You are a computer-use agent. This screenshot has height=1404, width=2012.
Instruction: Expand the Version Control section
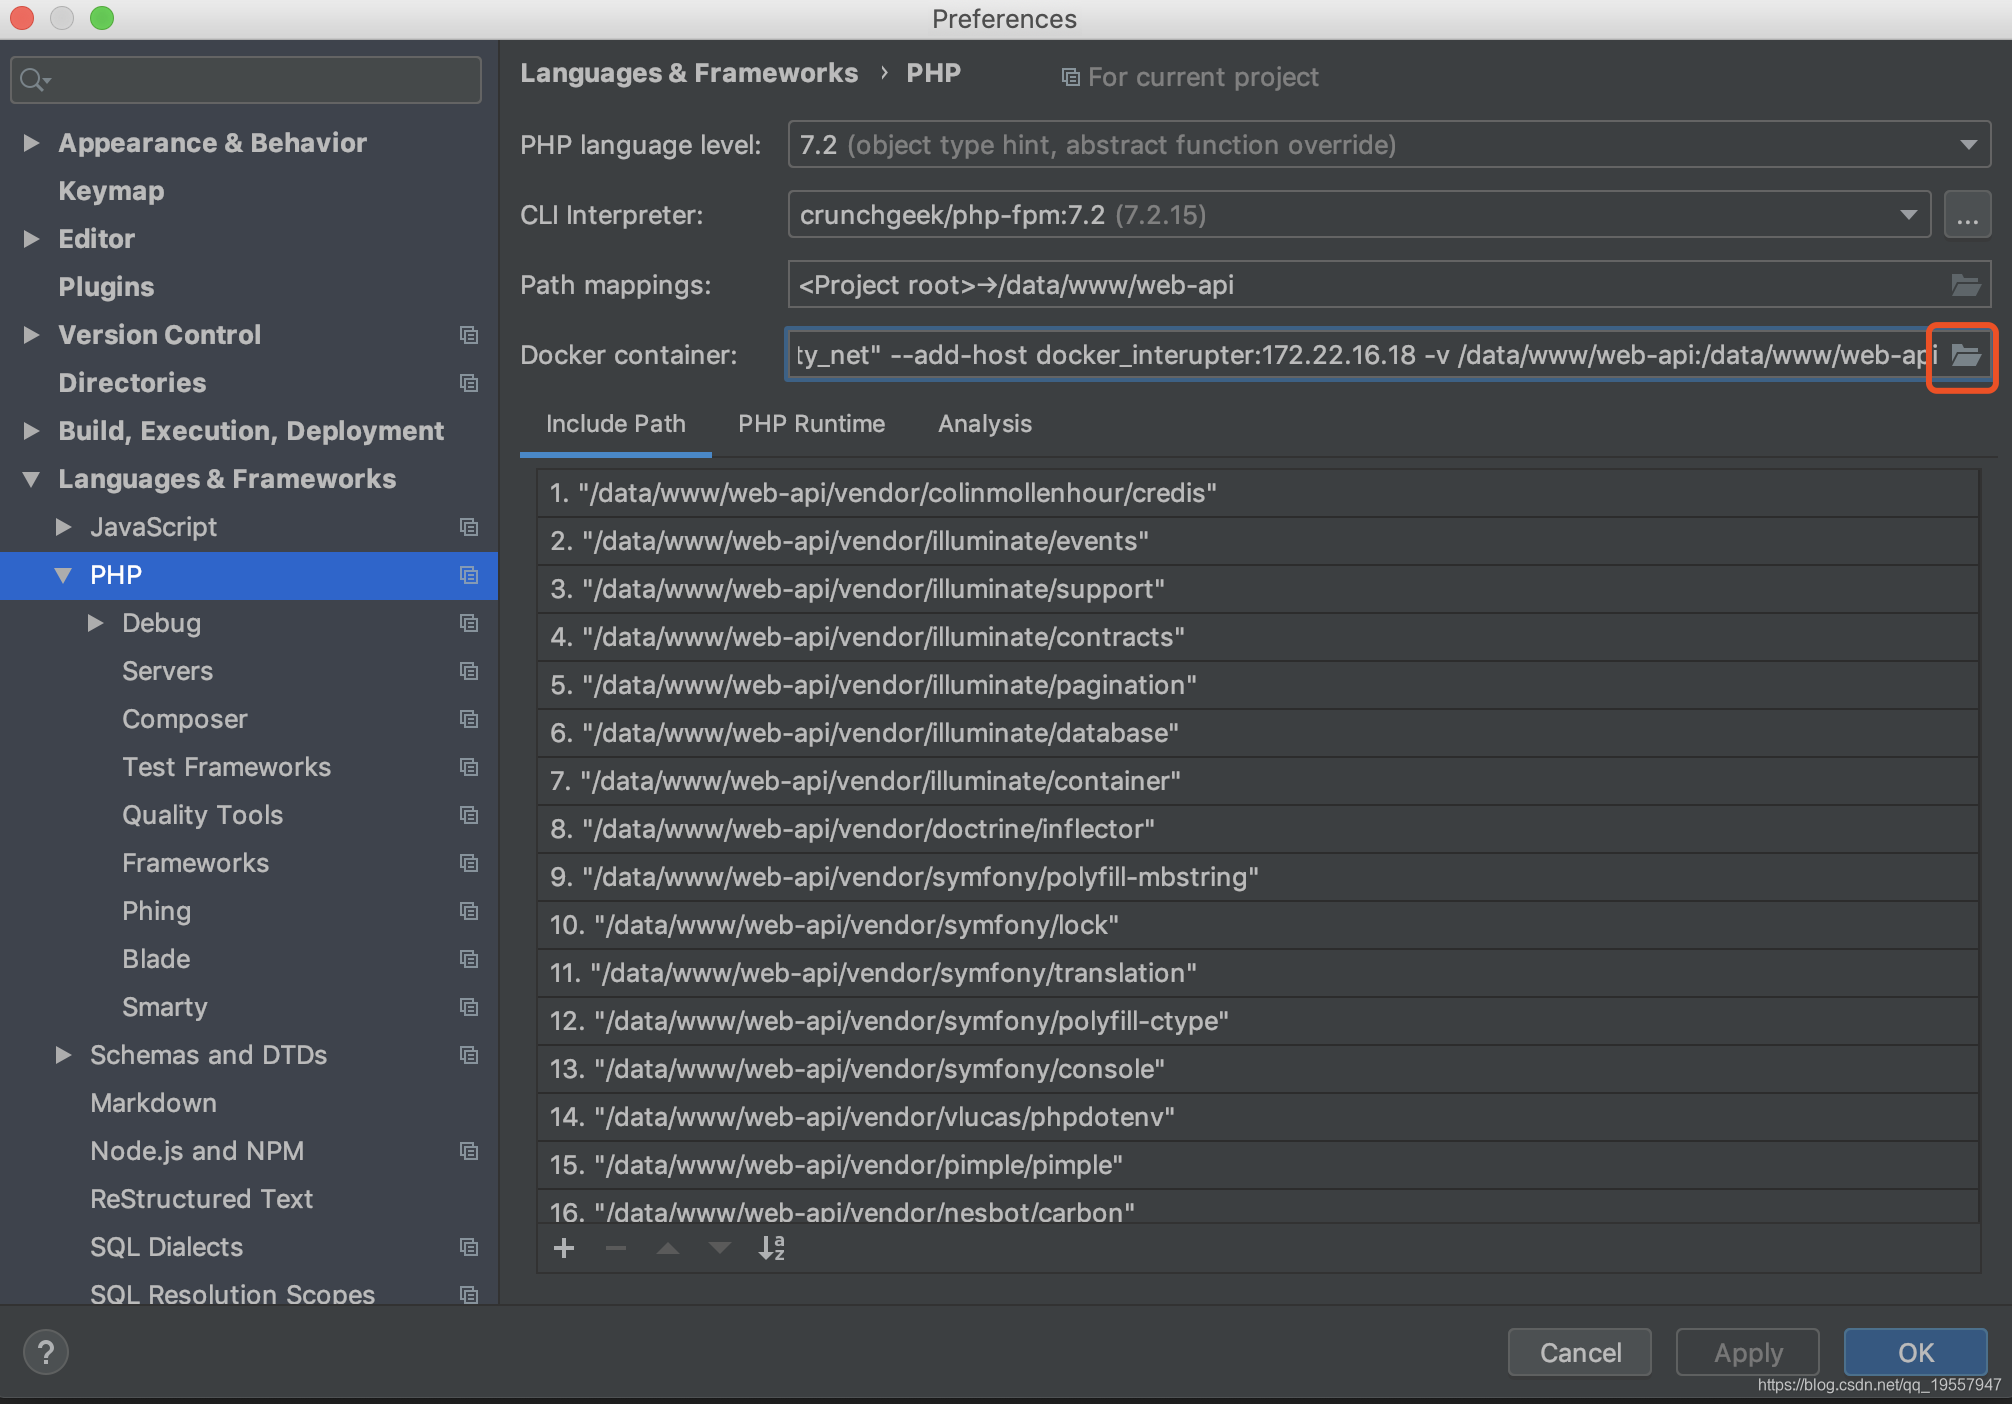coord(31,335)
